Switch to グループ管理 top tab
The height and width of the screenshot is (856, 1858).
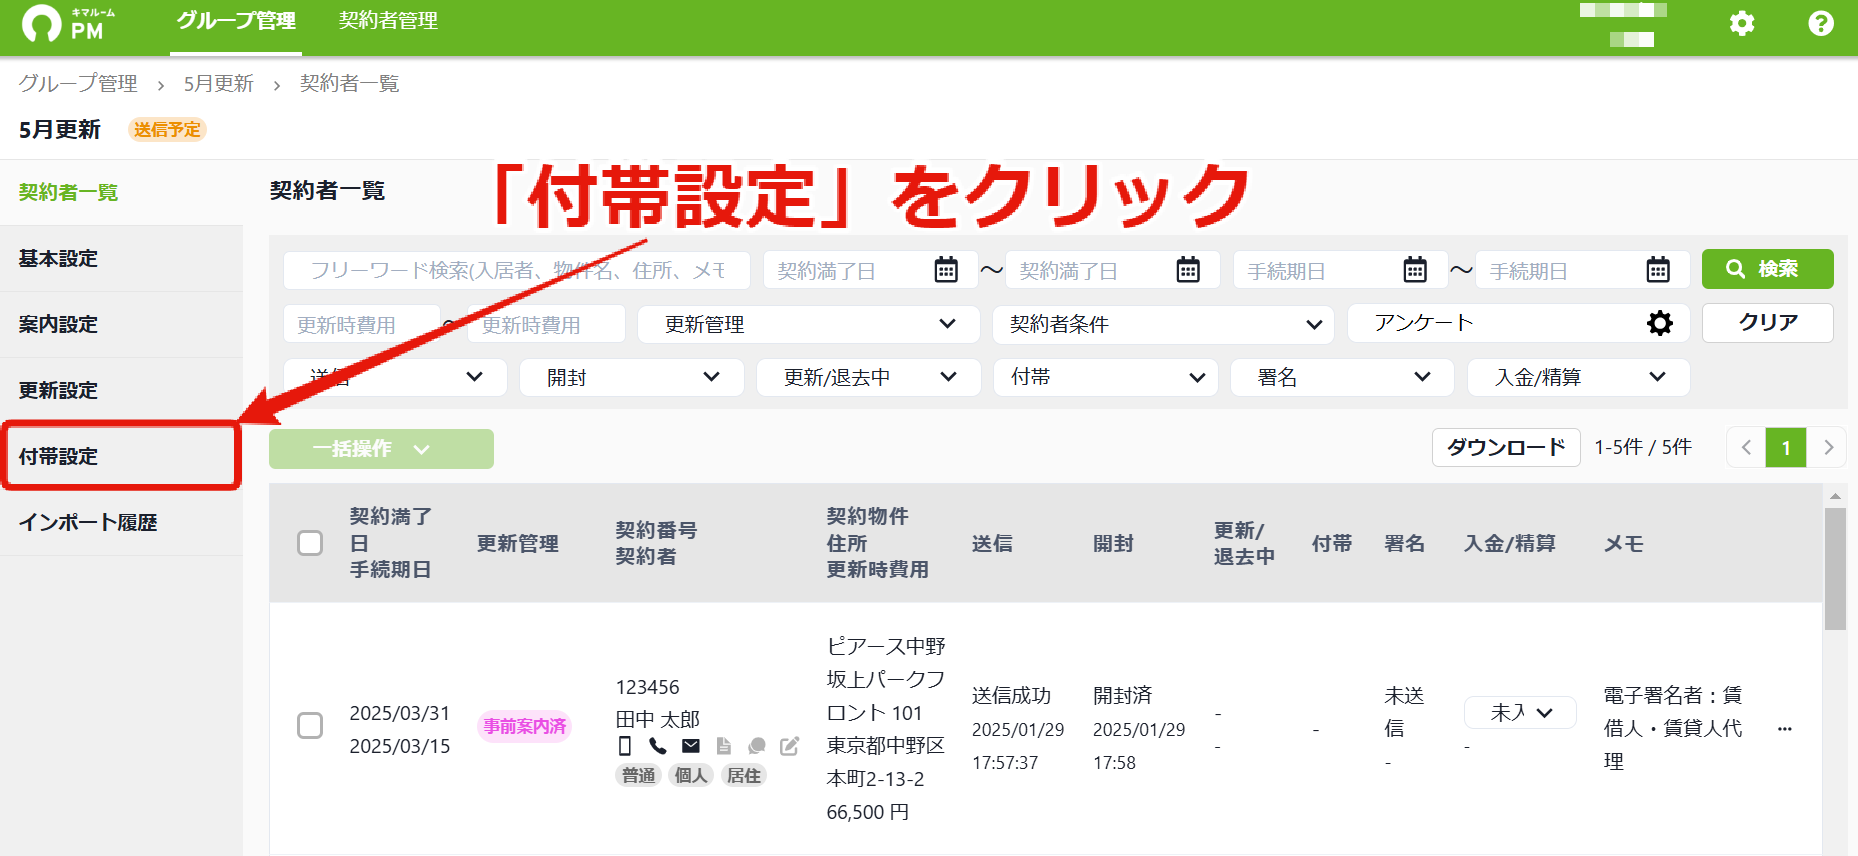tap(236, 21)
